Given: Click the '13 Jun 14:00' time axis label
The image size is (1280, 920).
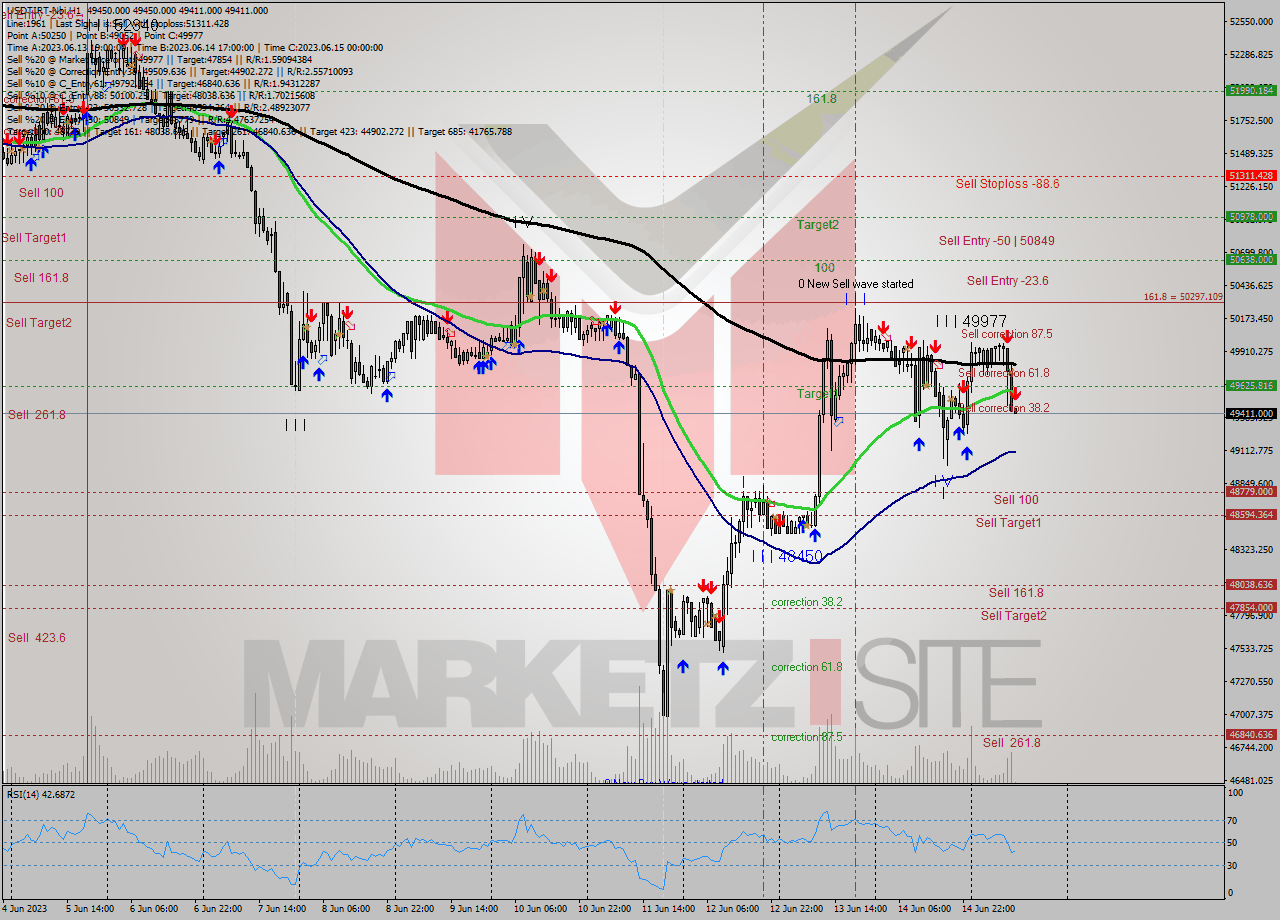Looking at the screenshot, I should (863, 909).
